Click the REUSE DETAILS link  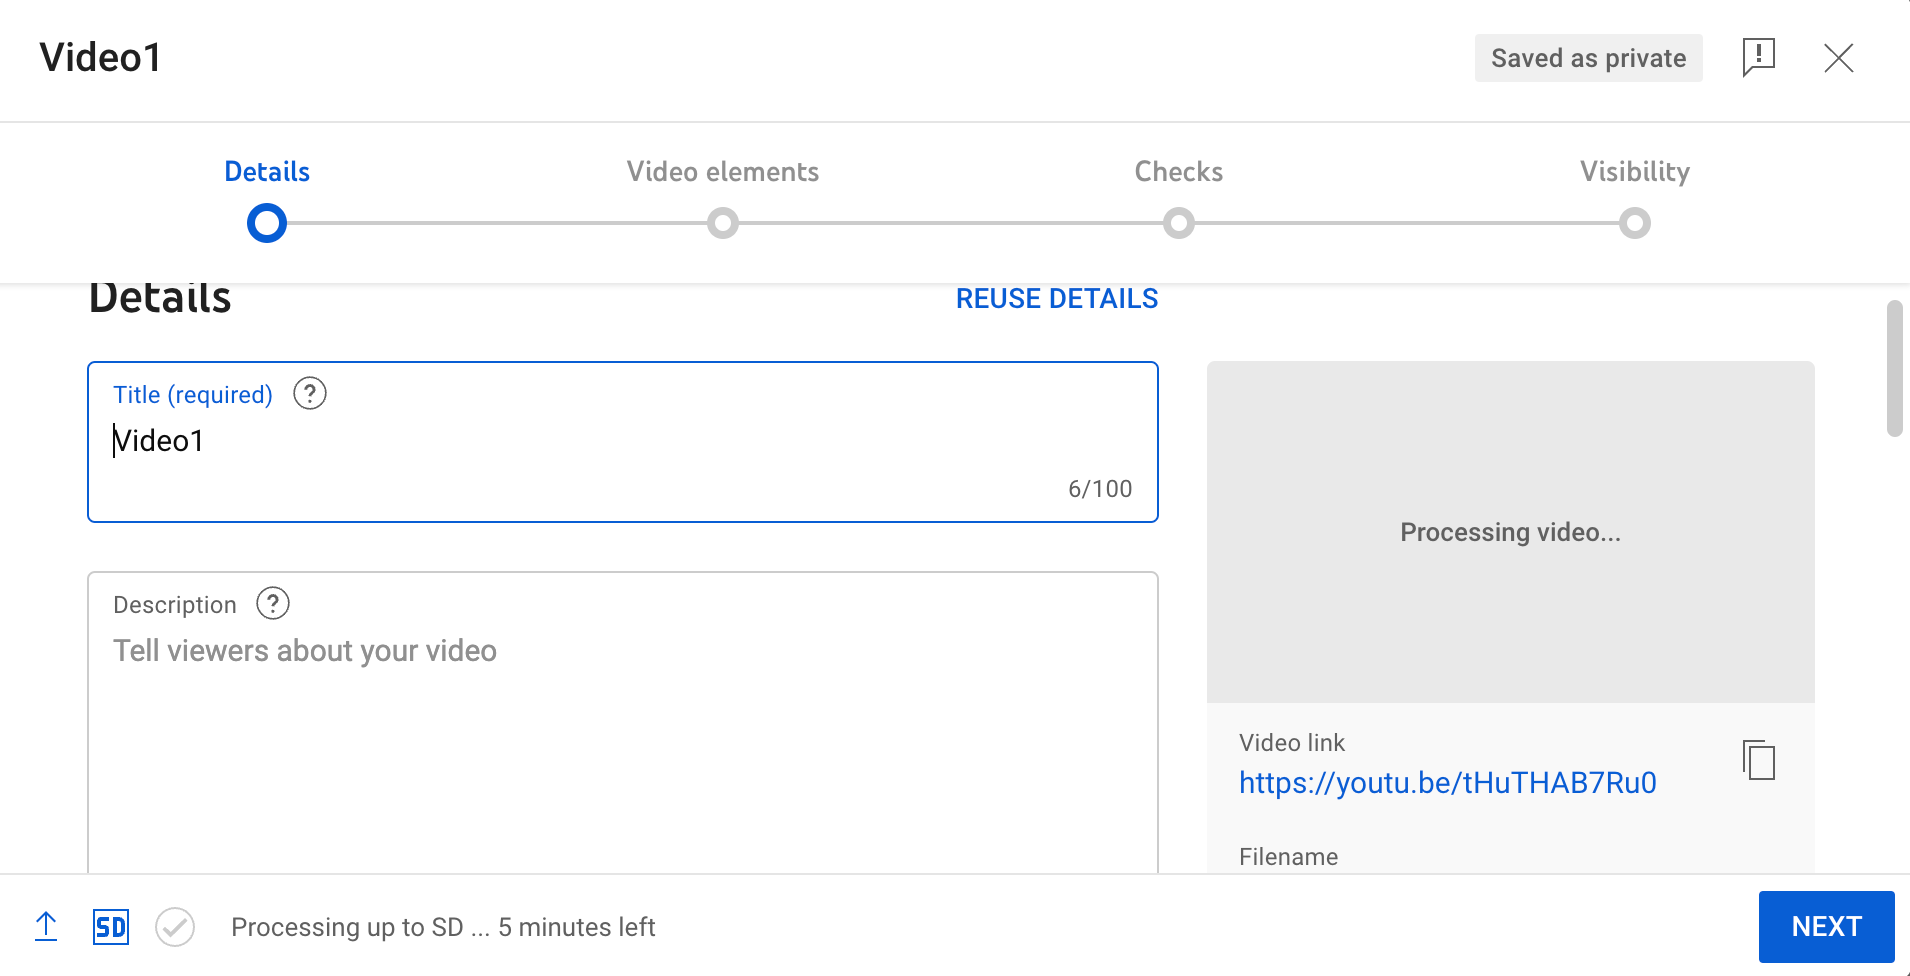pyautogui.click(x=1057, y=299)
